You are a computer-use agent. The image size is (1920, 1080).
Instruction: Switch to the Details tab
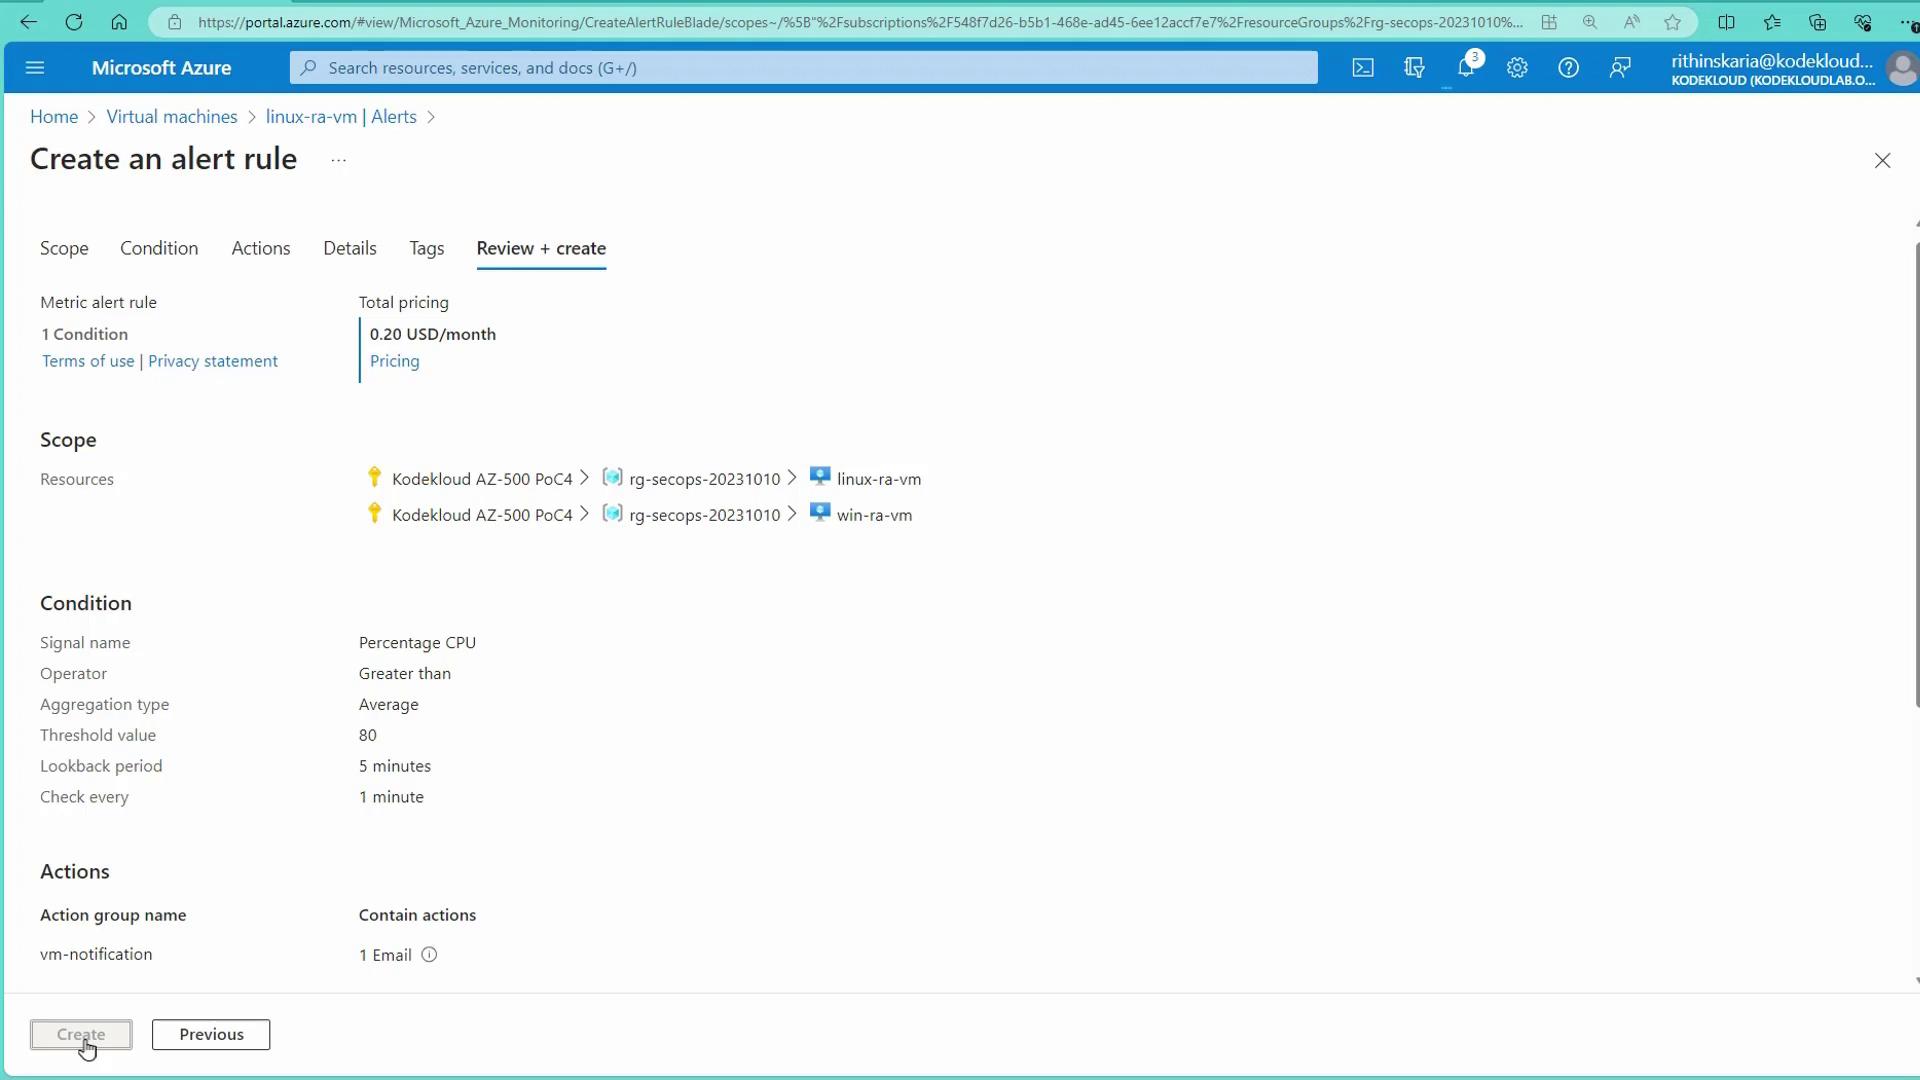[x=349, y=248]
